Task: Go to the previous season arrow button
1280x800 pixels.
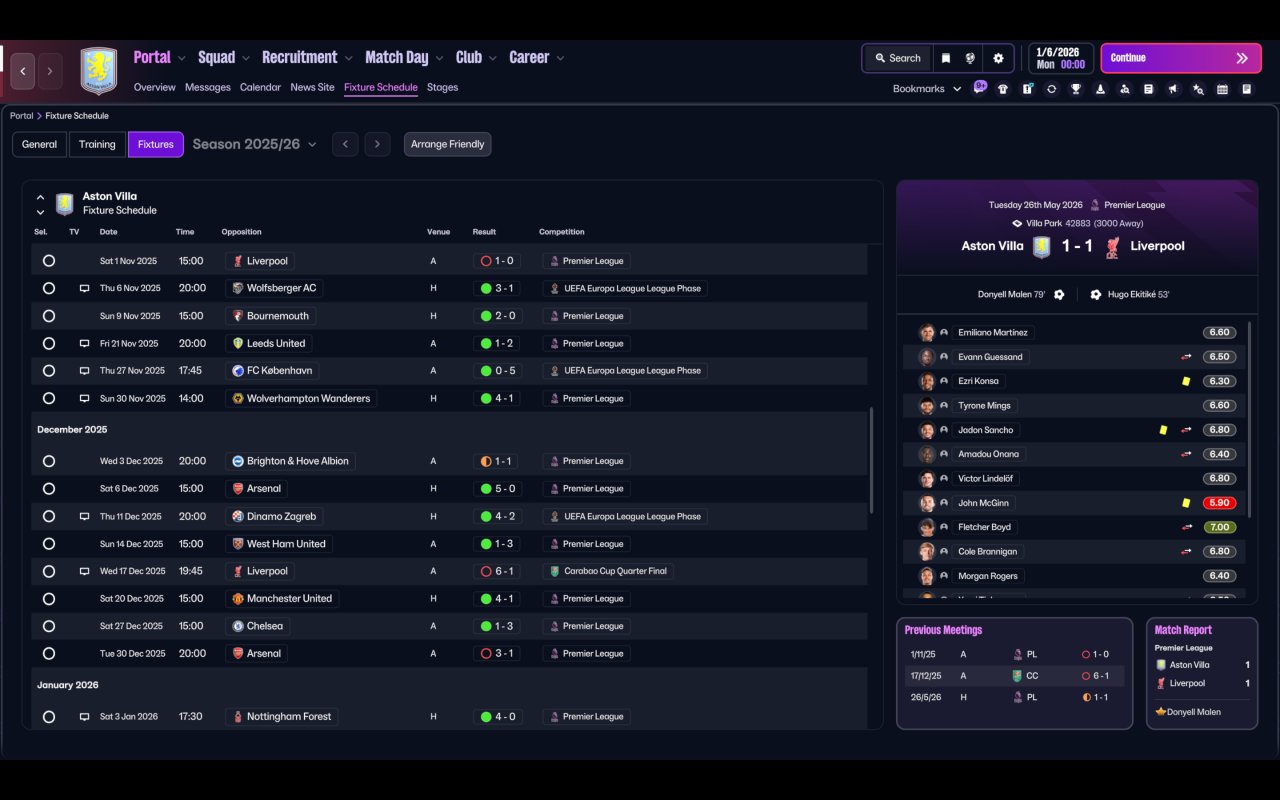Action: pos(345,144)
